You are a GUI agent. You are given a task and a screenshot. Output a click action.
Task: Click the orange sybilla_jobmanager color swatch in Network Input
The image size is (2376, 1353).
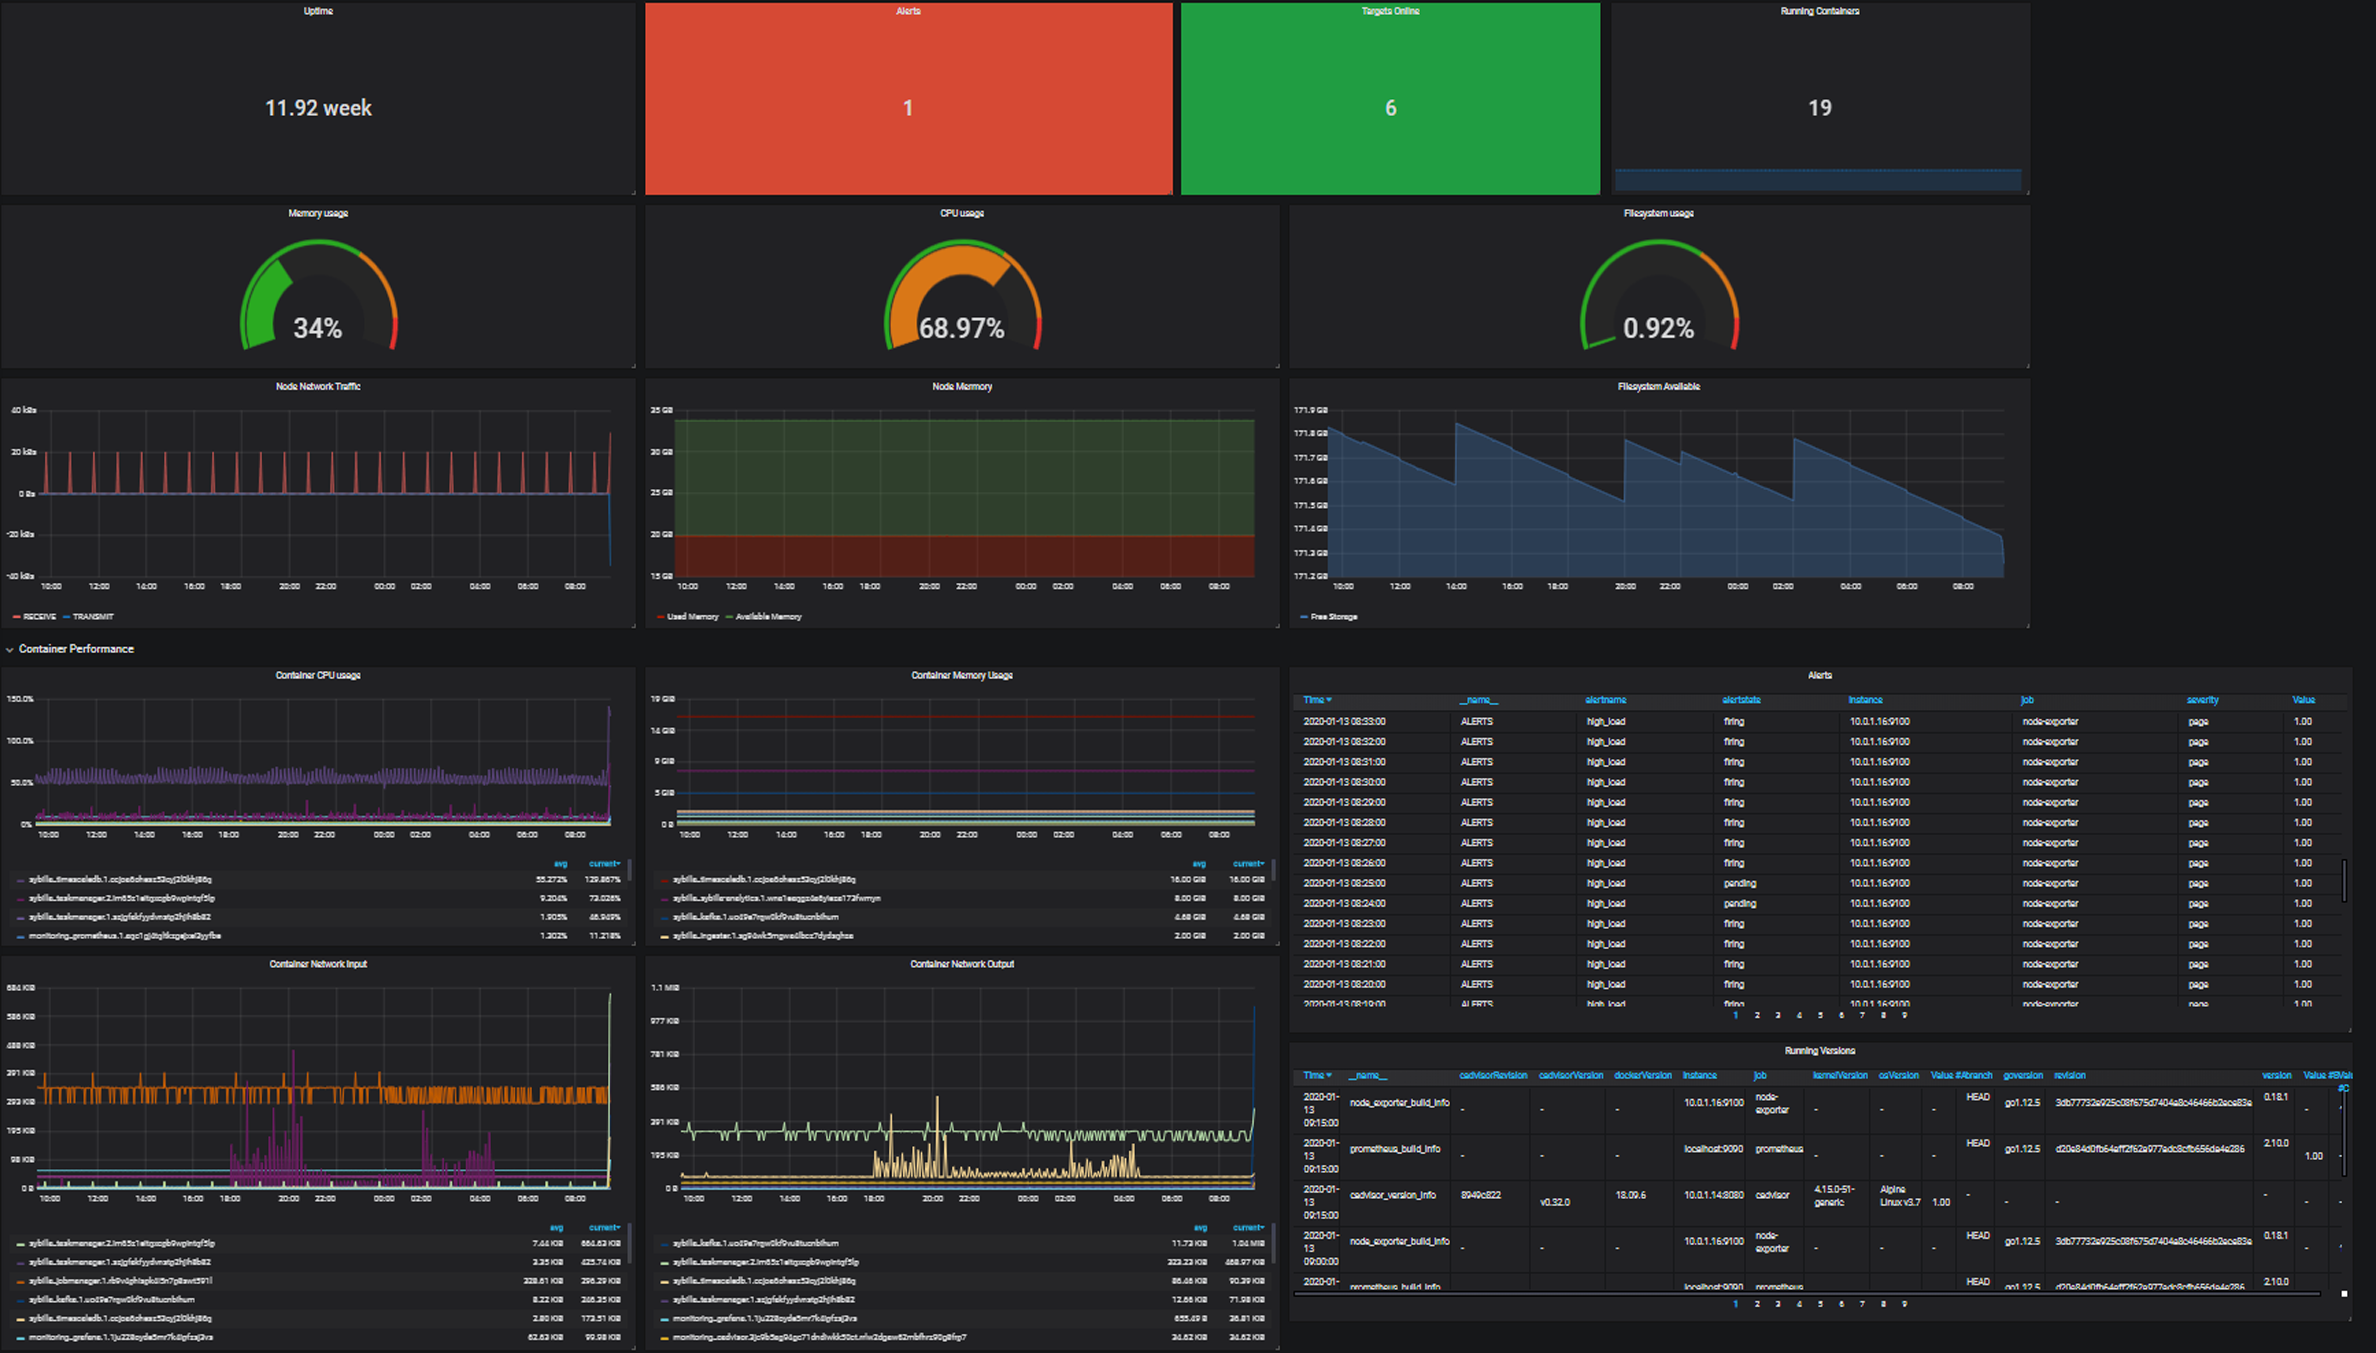click(20, 1281)
